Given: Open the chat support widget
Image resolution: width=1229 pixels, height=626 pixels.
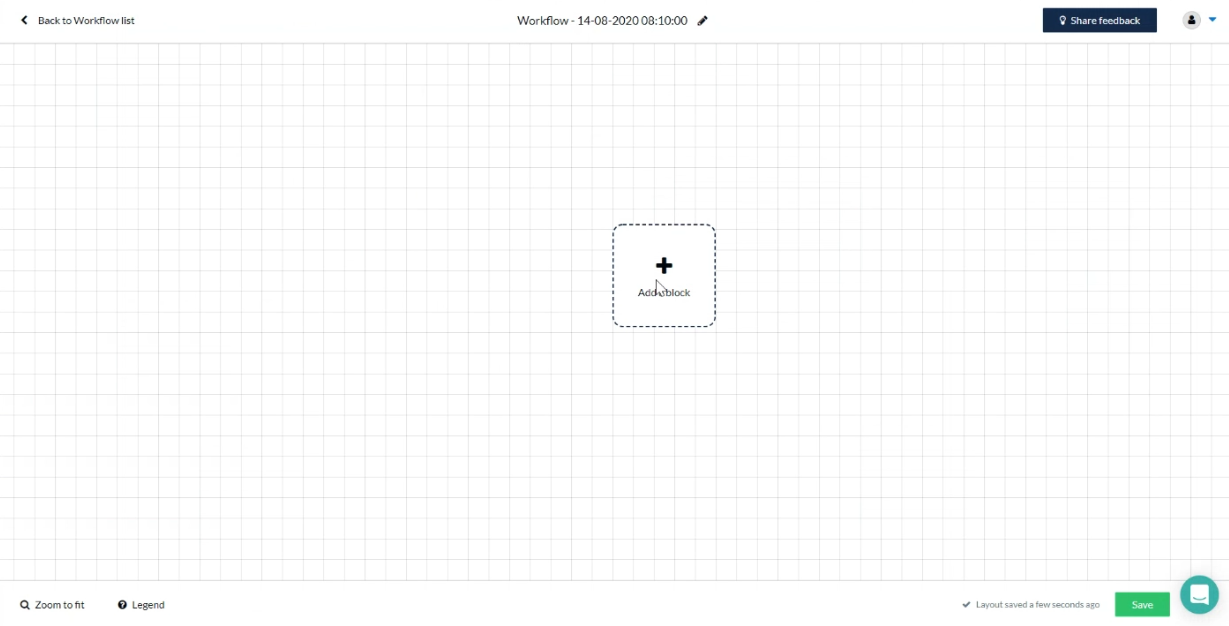Looking at the screenshot, I should click(x=1199, y=595).
